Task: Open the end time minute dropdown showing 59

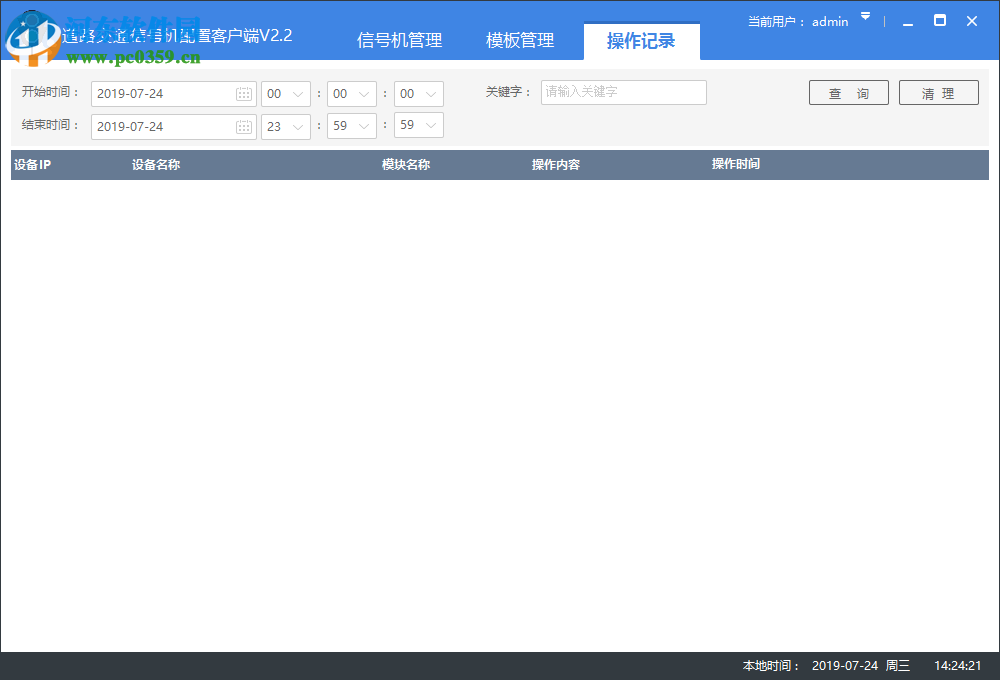Action: coord(363,125)
